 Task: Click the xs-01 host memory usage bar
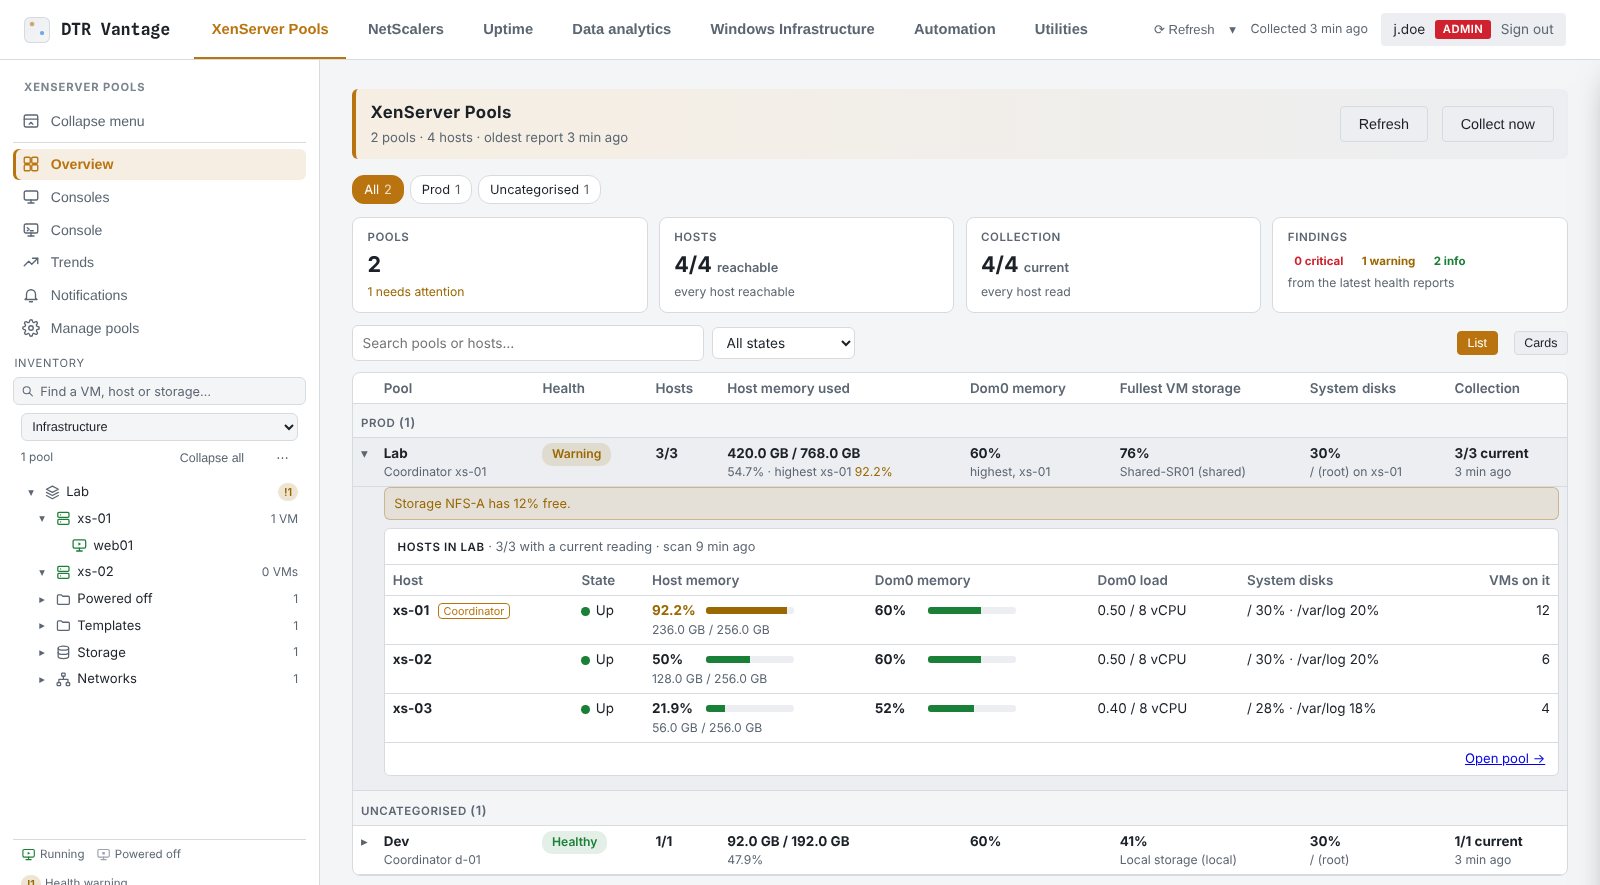[750, 610]
